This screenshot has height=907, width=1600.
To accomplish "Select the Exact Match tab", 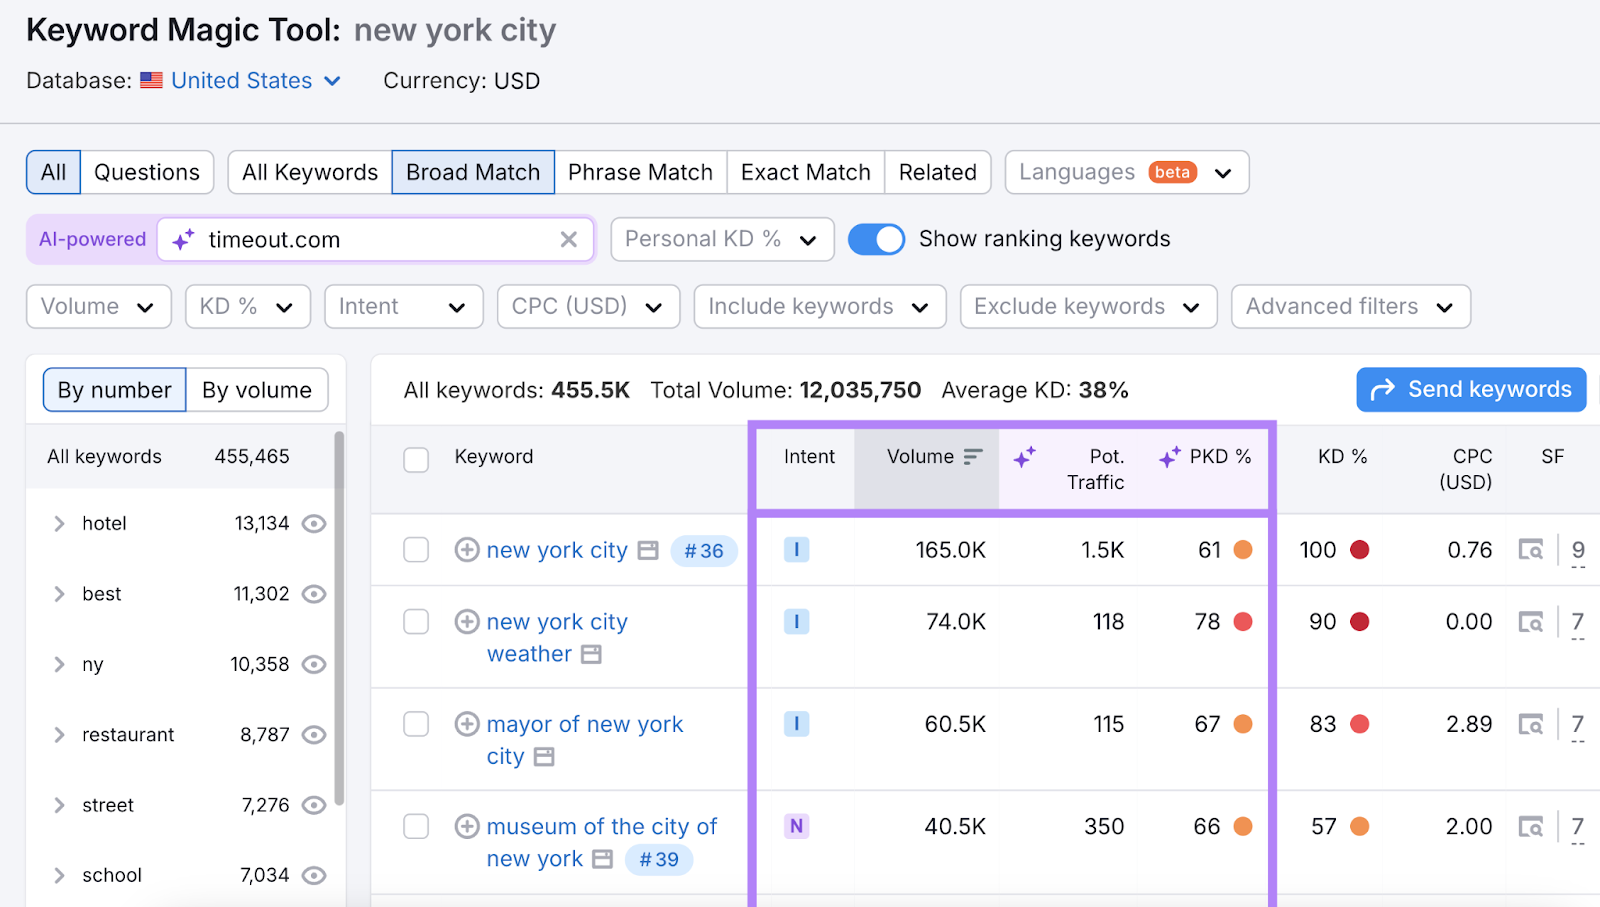I will tap(806, 172).
